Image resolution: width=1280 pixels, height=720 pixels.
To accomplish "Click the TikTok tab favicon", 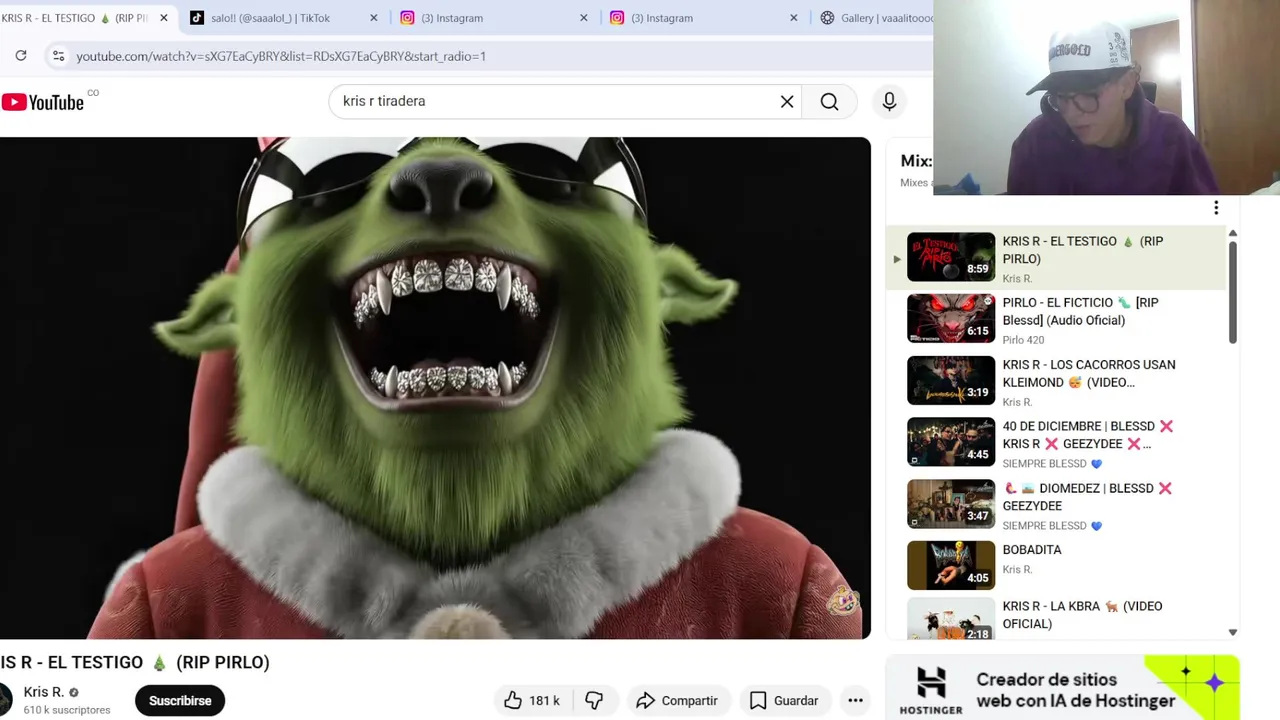I will coord(197,18).
